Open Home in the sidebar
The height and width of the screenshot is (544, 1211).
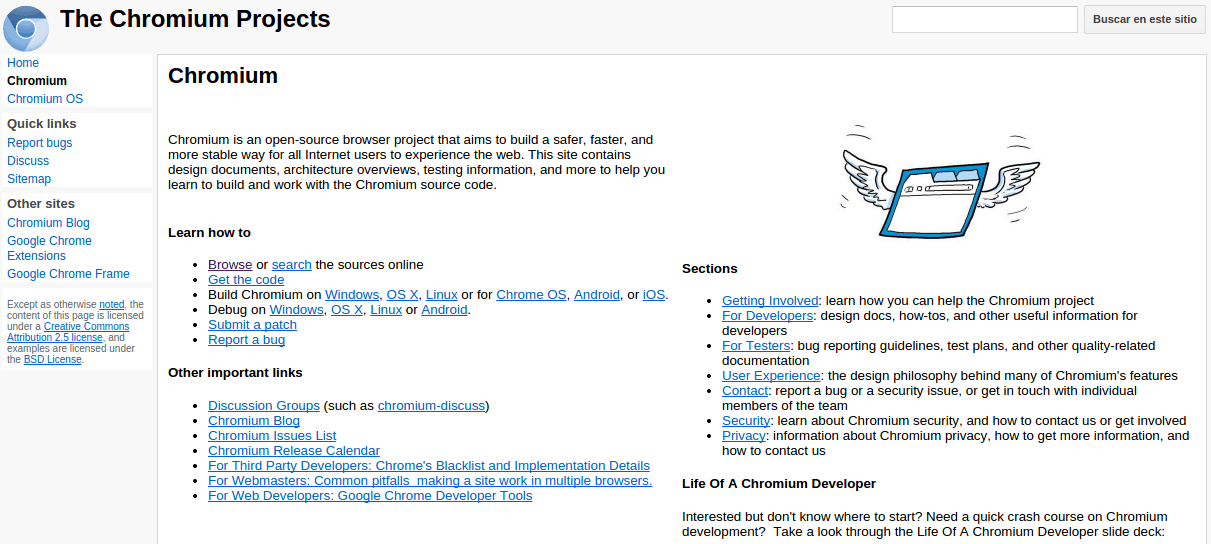pyautogui.click(x=23, y=63)
